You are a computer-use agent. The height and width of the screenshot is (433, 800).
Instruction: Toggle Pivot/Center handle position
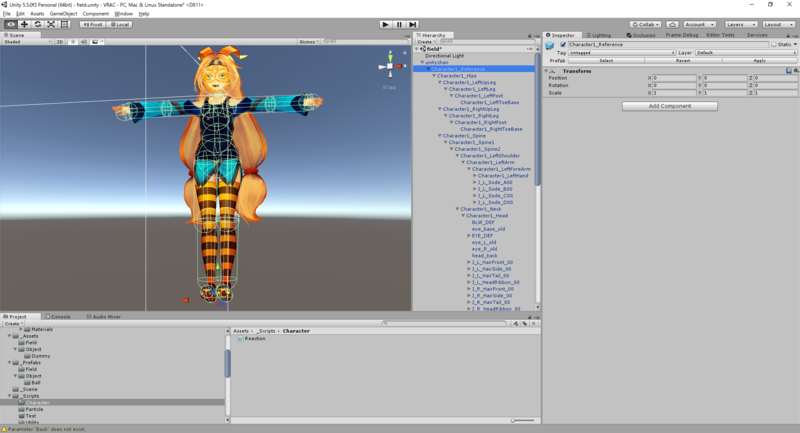point(92,24)
